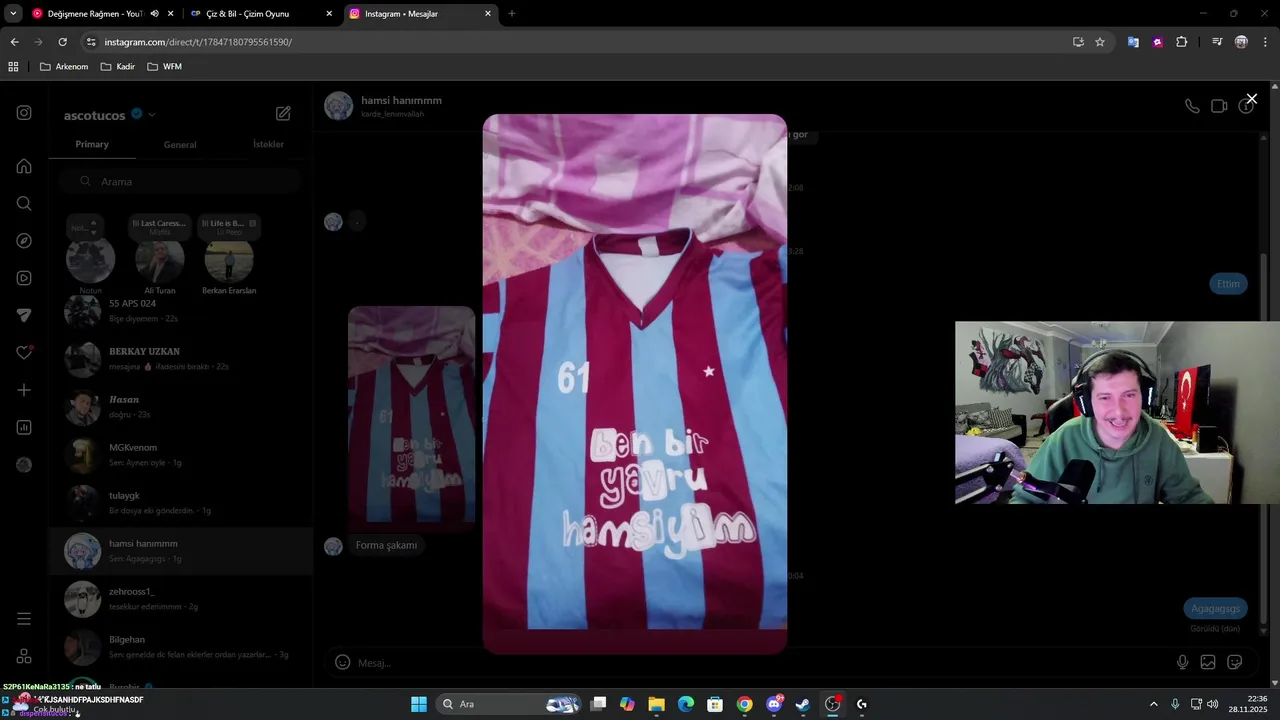Viewport: 1280px width, 720px height.
Task: Go to Home in Instagram sidebar
Action: click(24, 166)
